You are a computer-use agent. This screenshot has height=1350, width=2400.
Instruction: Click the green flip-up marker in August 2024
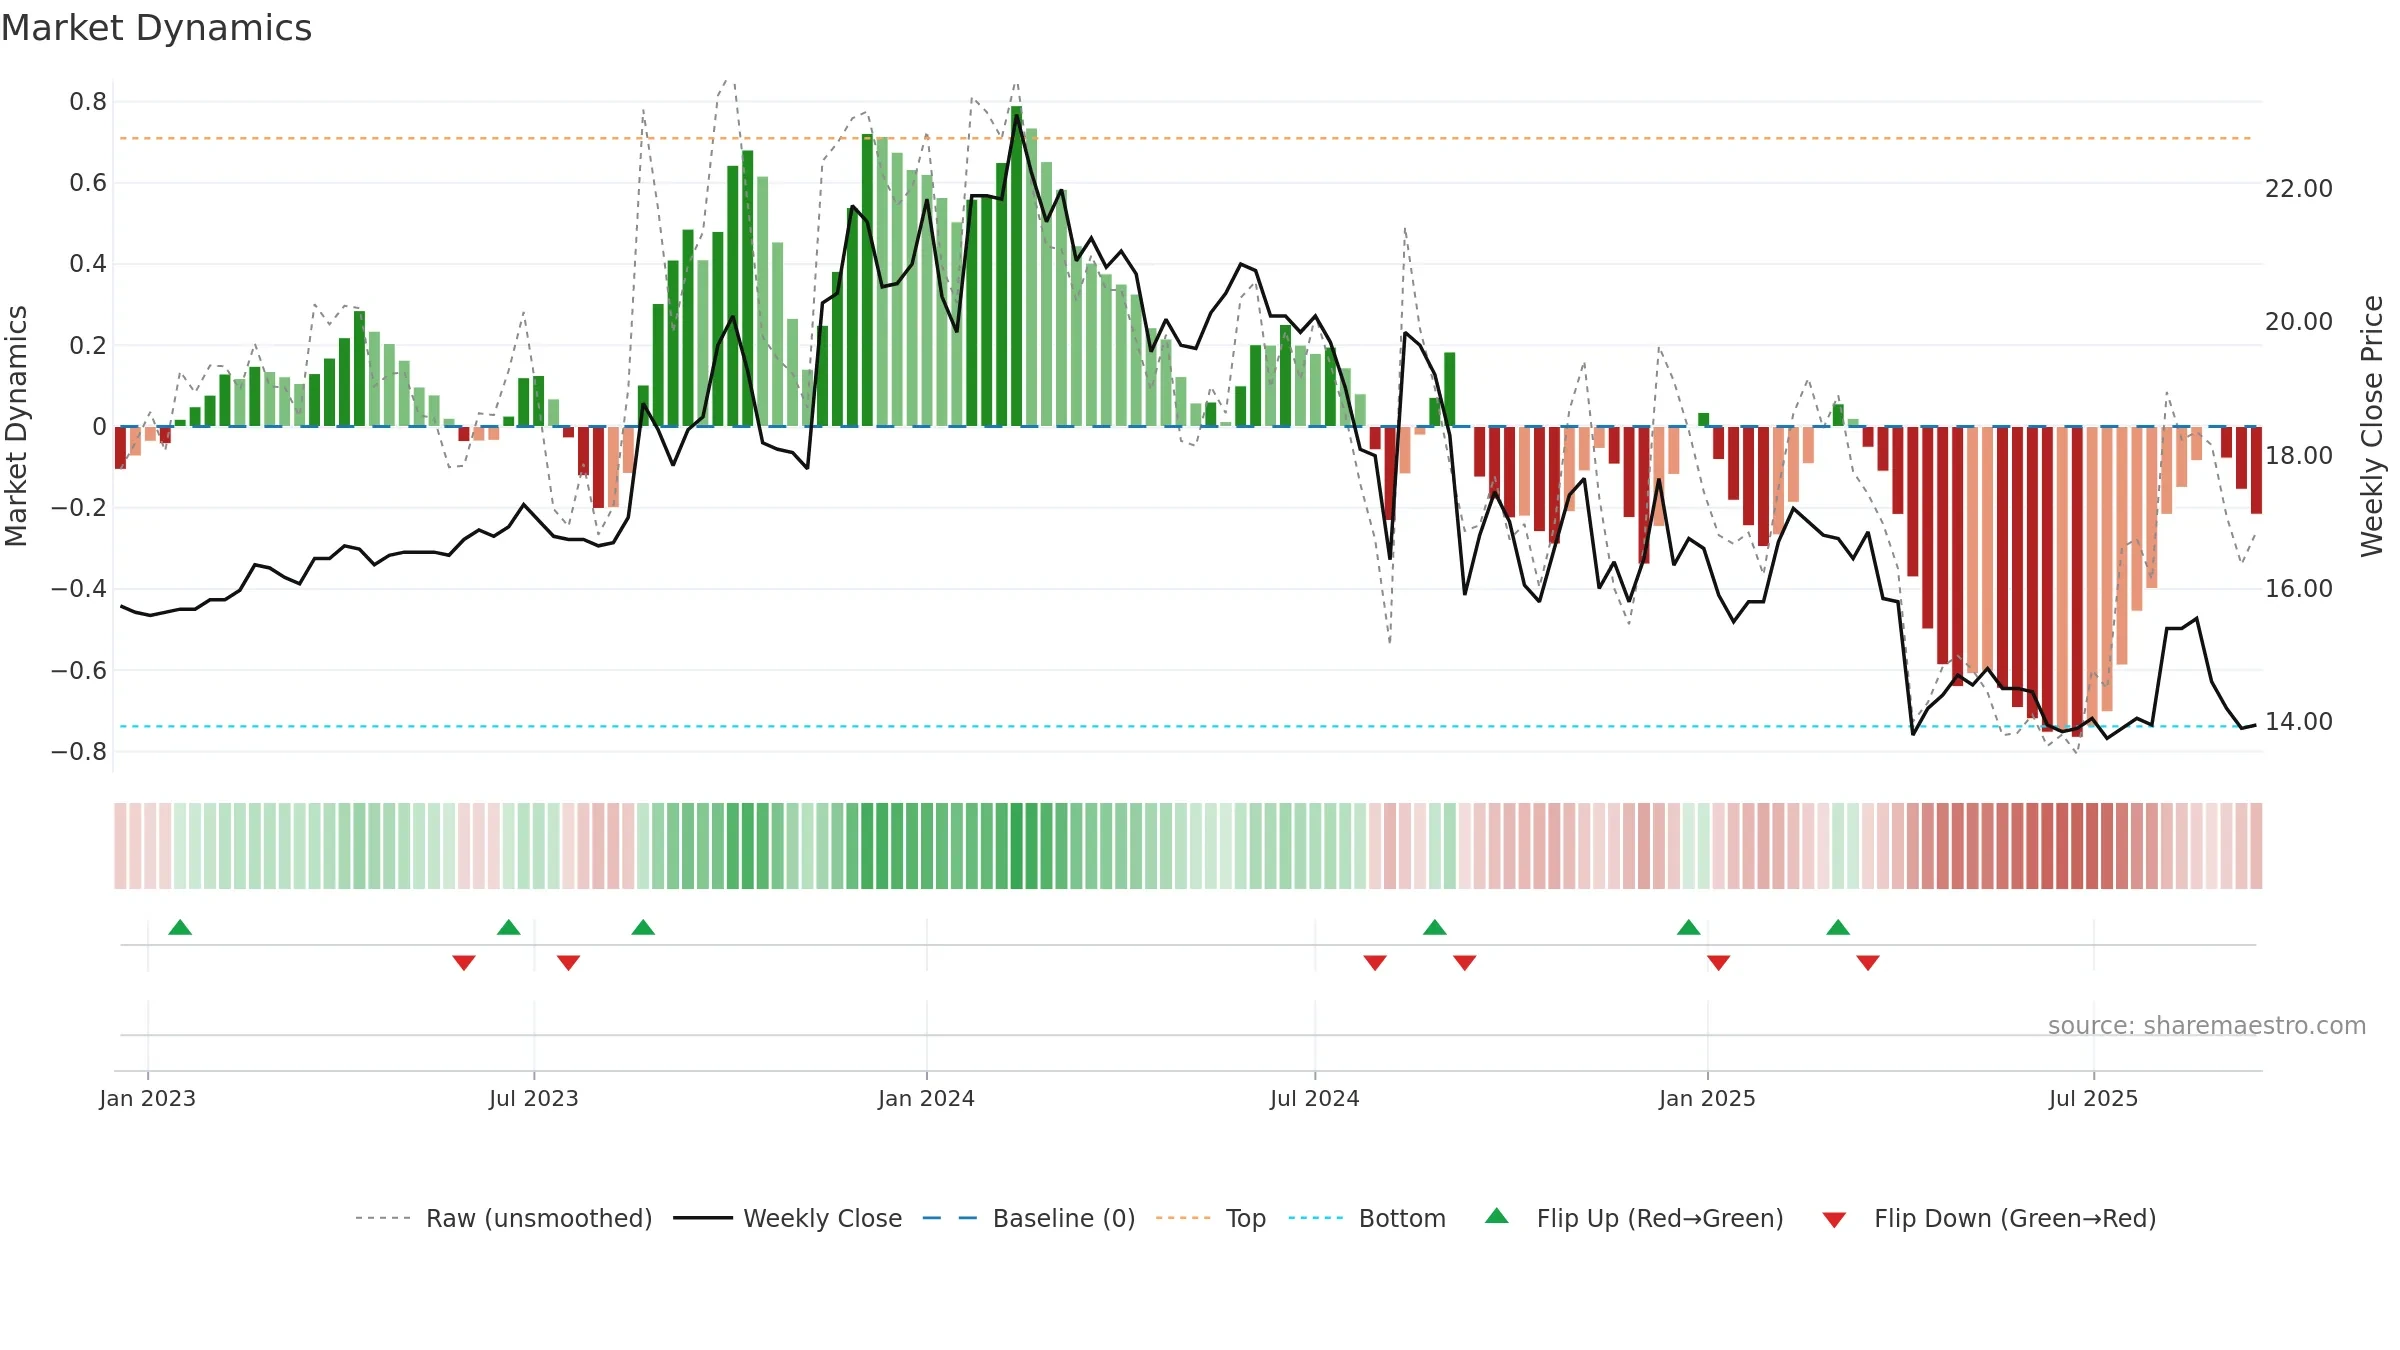pos(1435,927)
